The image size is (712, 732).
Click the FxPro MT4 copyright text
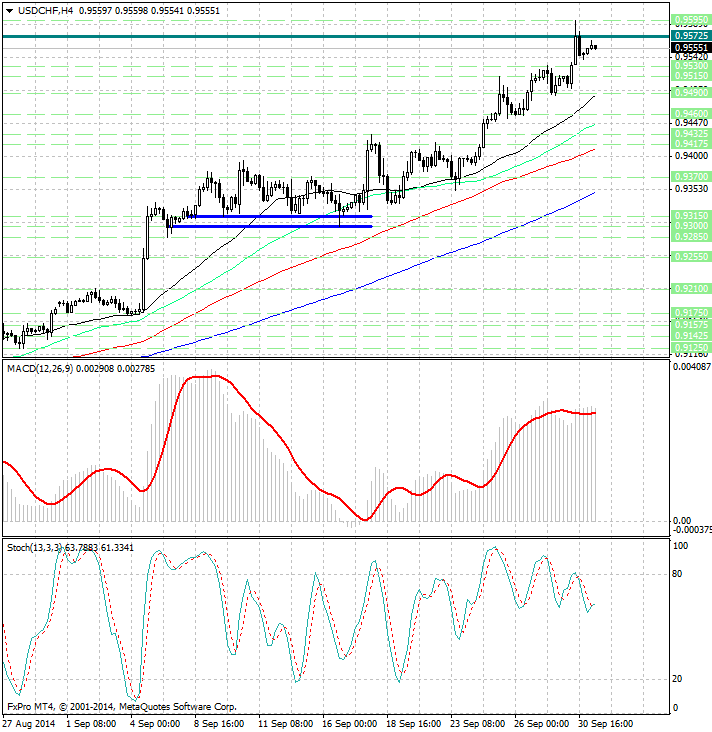tap(120, 706)
